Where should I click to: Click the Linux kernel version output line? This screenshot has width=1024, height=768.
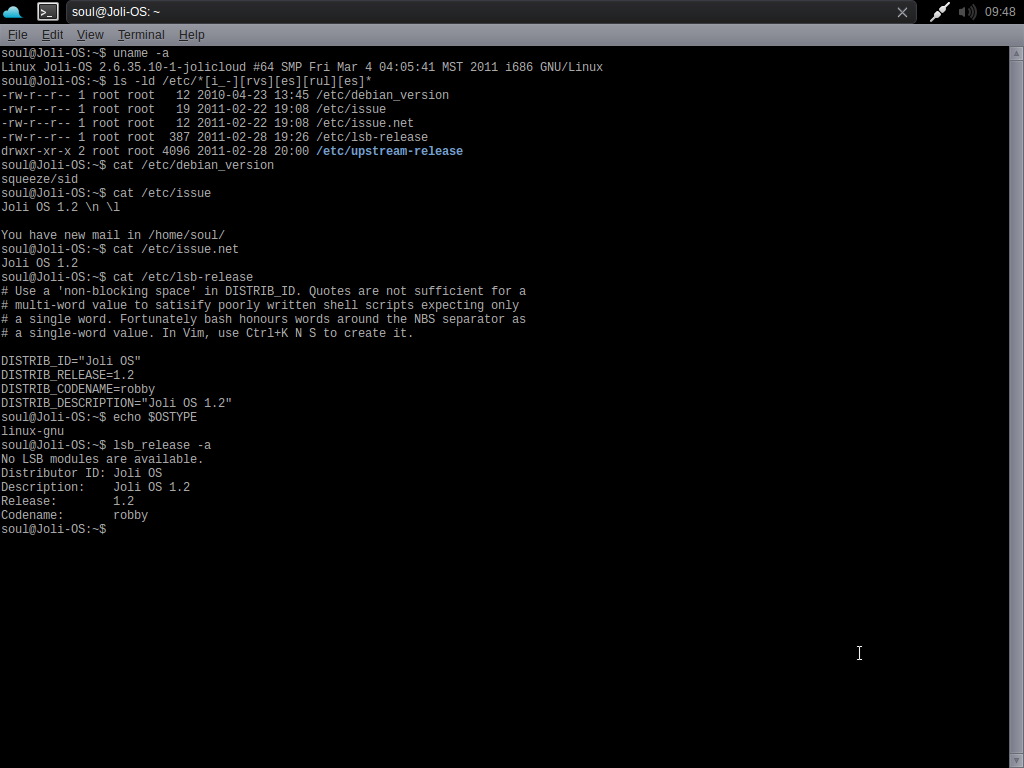click(302, 67)
